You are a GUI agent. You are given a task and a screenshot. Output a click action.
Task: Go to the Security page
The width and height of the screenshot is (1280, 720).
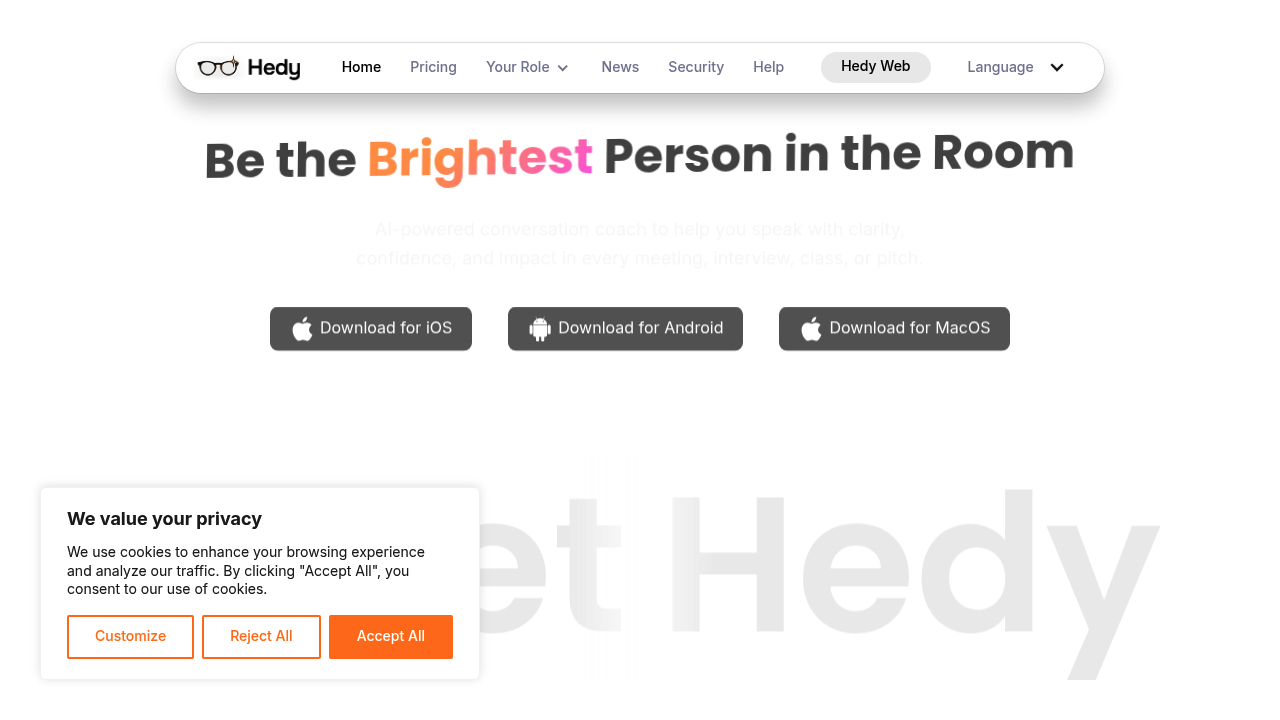pyautogui.click(x=696, y=67)
